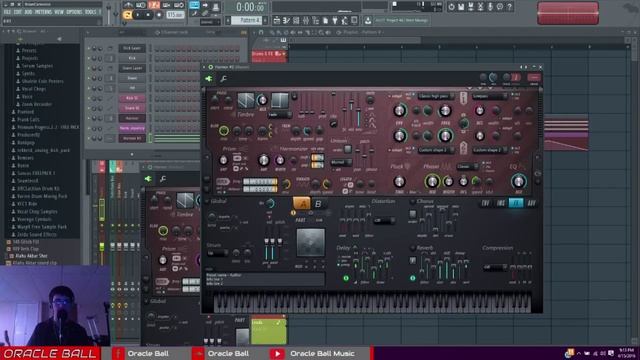Toggle the blue typing keyboard to piano icon

click(x=194, y=5)
